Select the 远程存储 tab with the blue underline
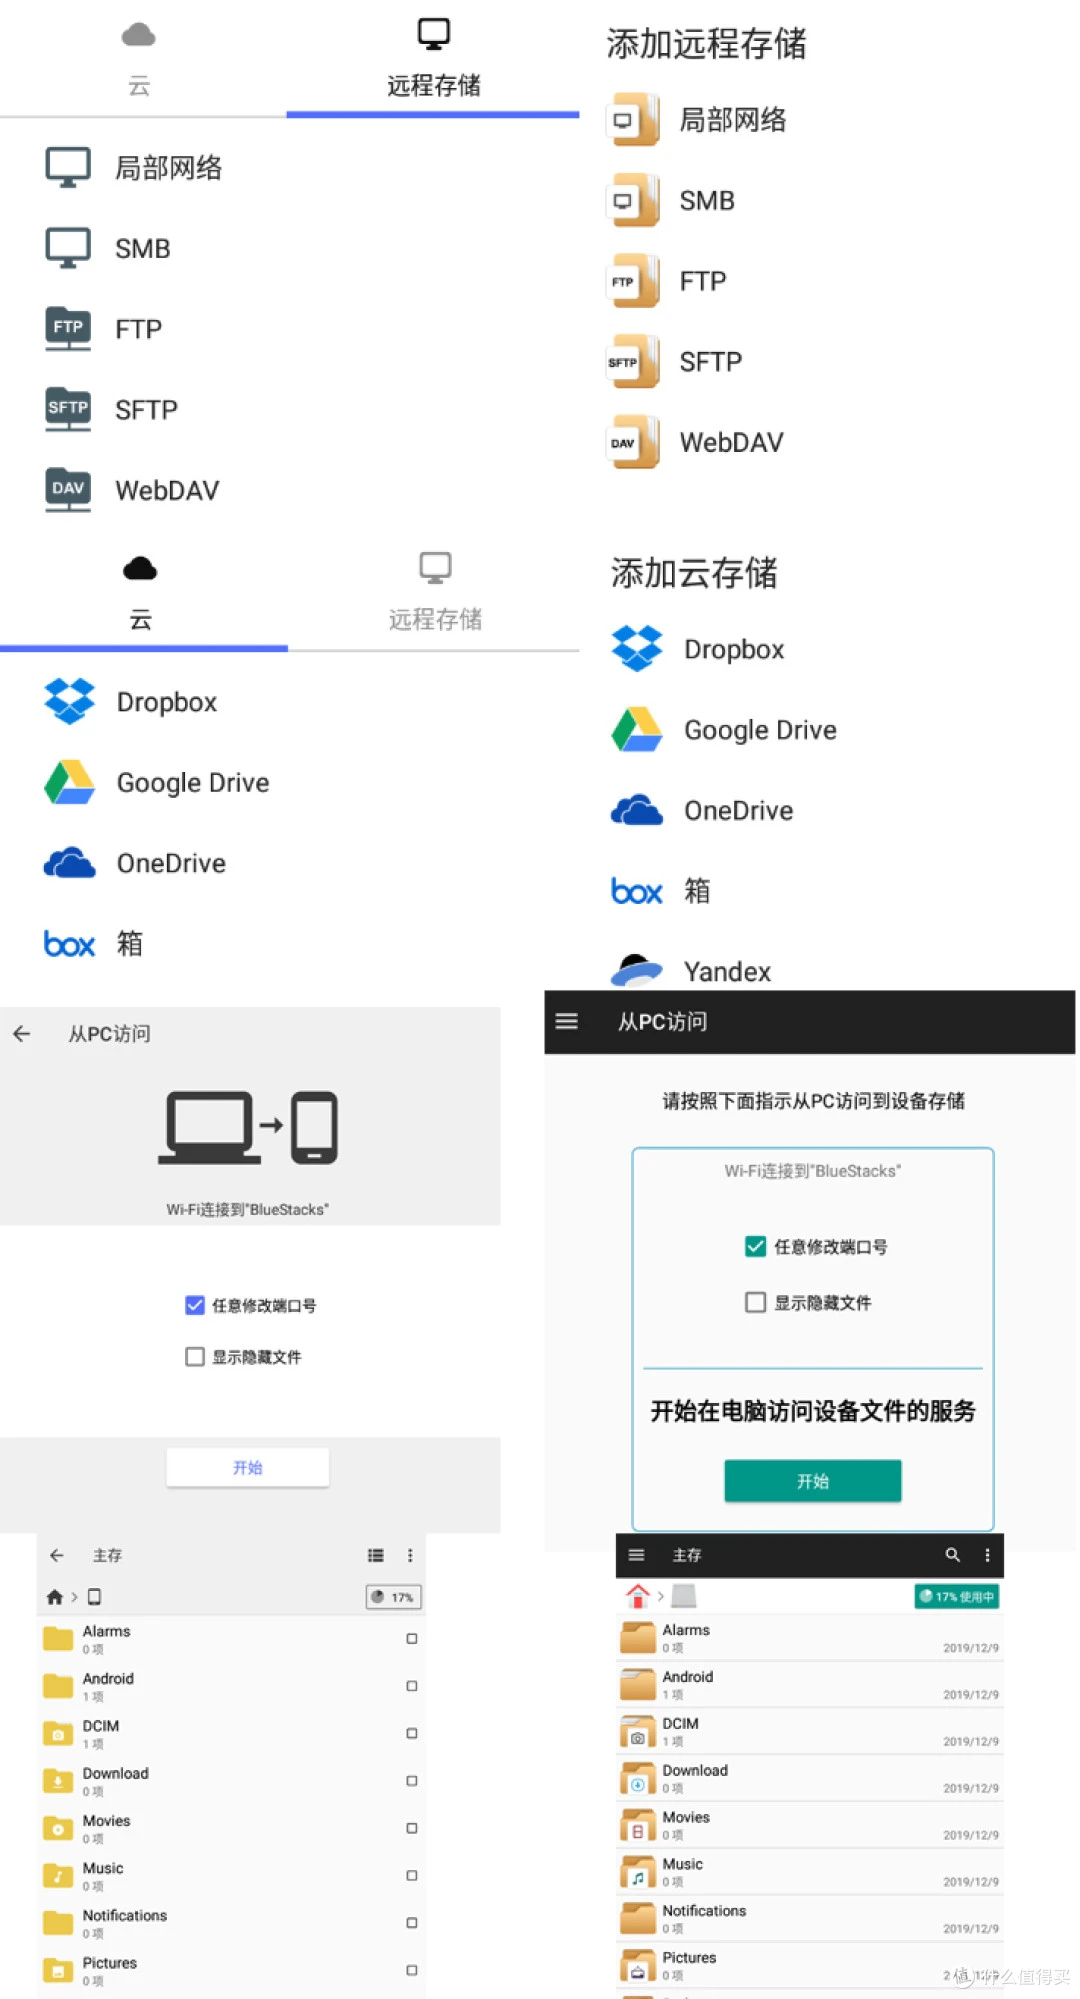Screen dimensions: 1080x1999 433,57
